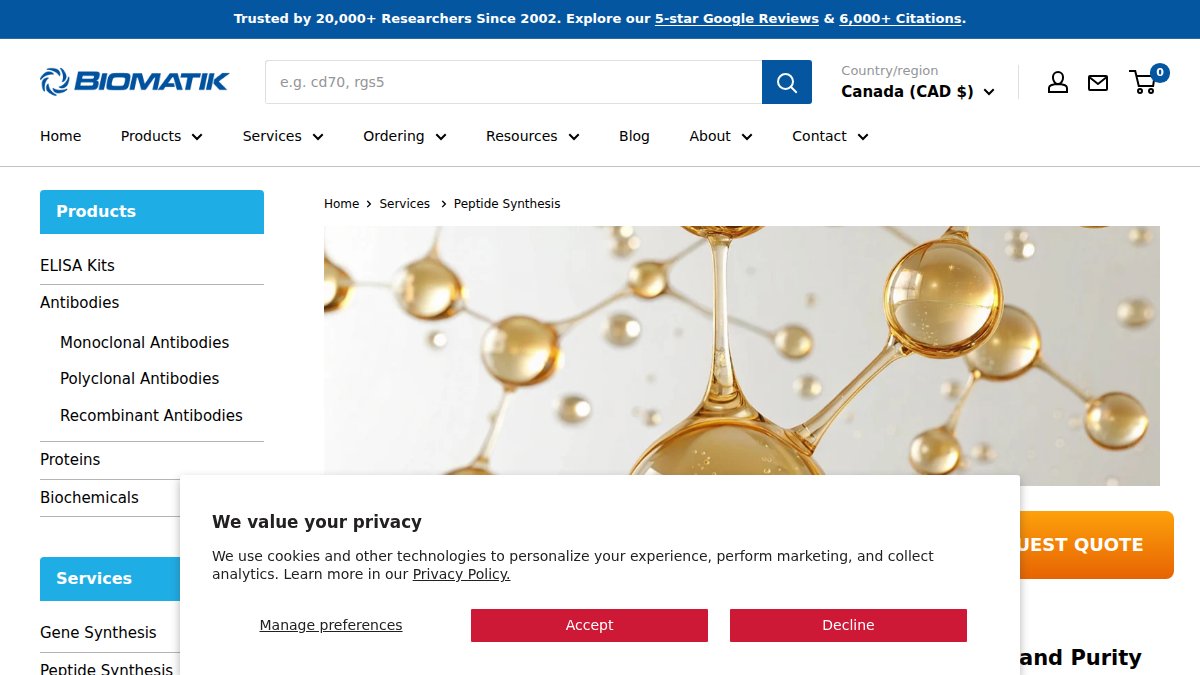Viewport: 1200px width, 675px height.
Task: Open Biochemicals in the sidebar
Action: coord(89,497)
